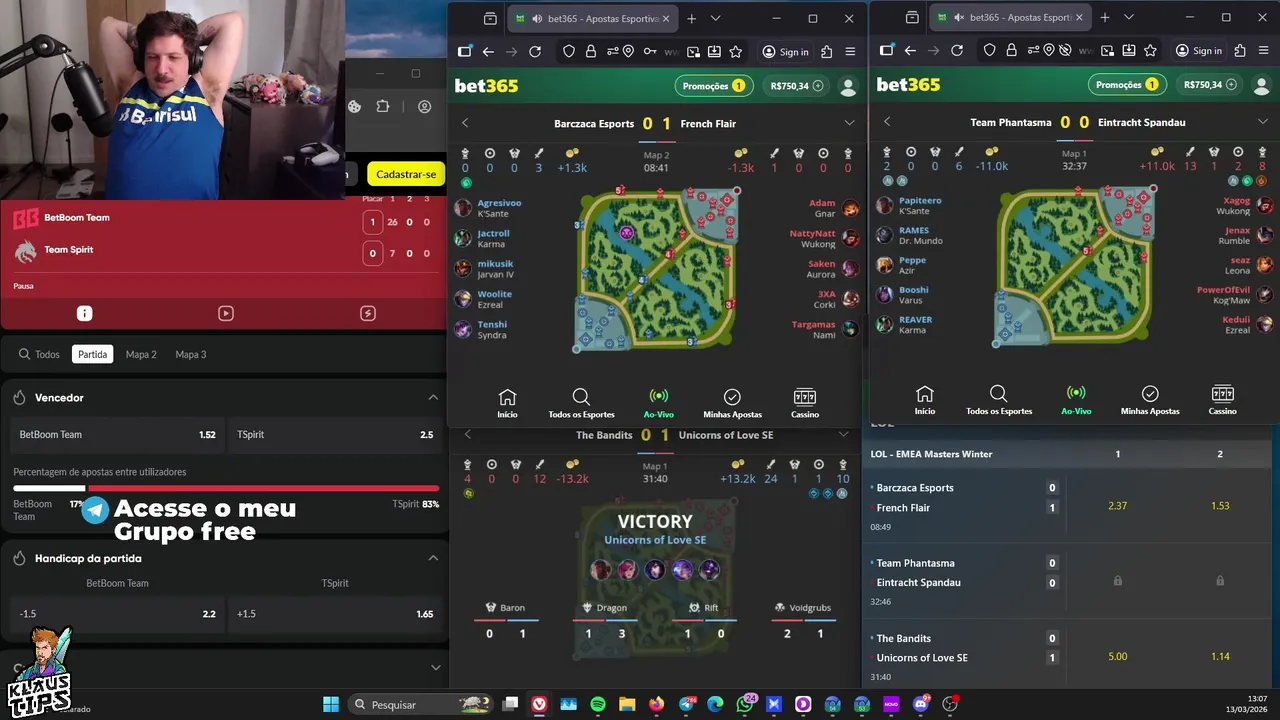Select BetBoom Team -1.5 handicap at 2.2
The image size is (1280, 720).
pyautogui.click(x=118, y=614)
